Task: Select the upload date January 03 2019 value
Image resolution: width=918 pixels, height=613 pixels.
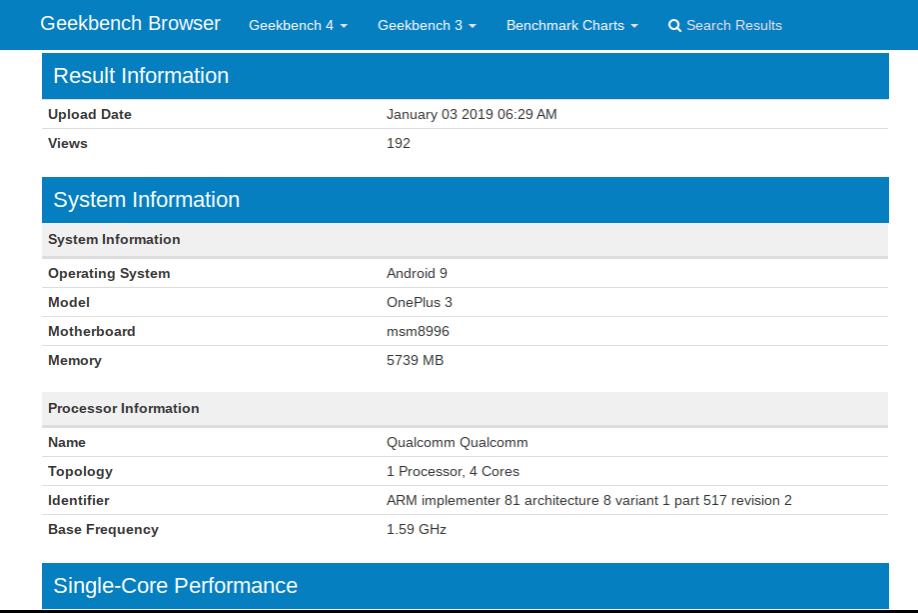Action: point(471,114)
